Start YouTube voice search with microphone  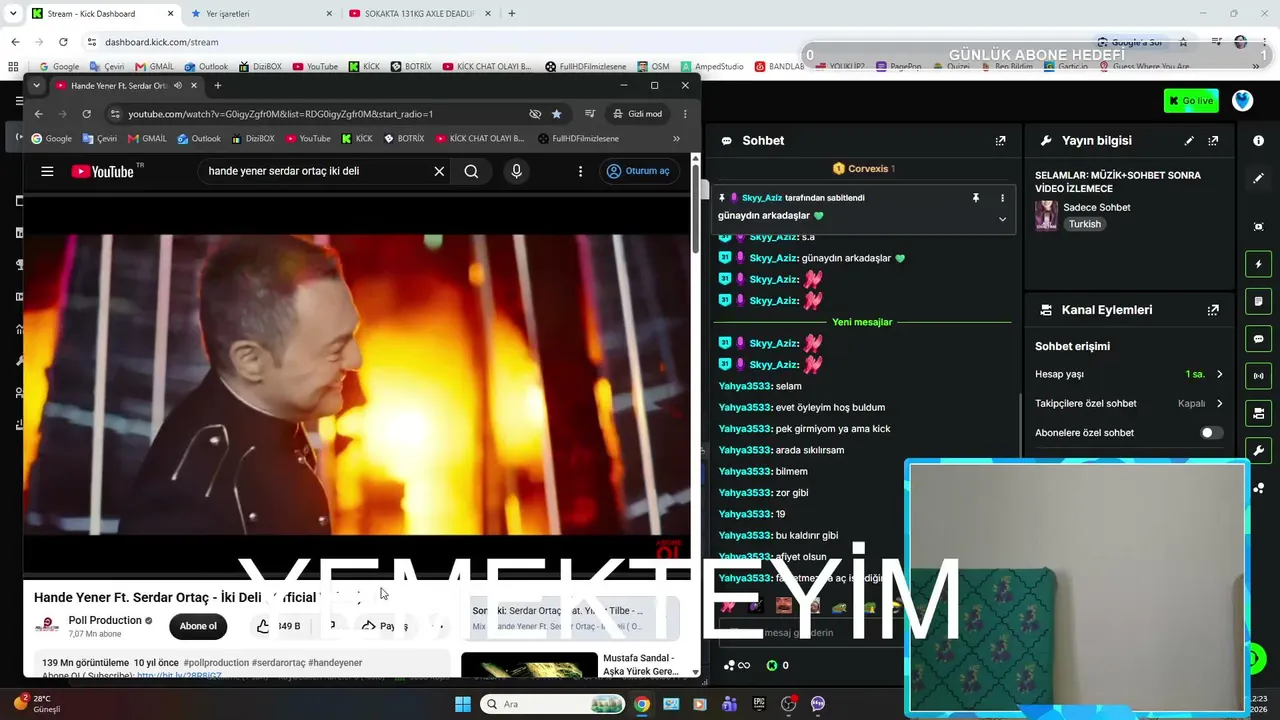point(516,171)
